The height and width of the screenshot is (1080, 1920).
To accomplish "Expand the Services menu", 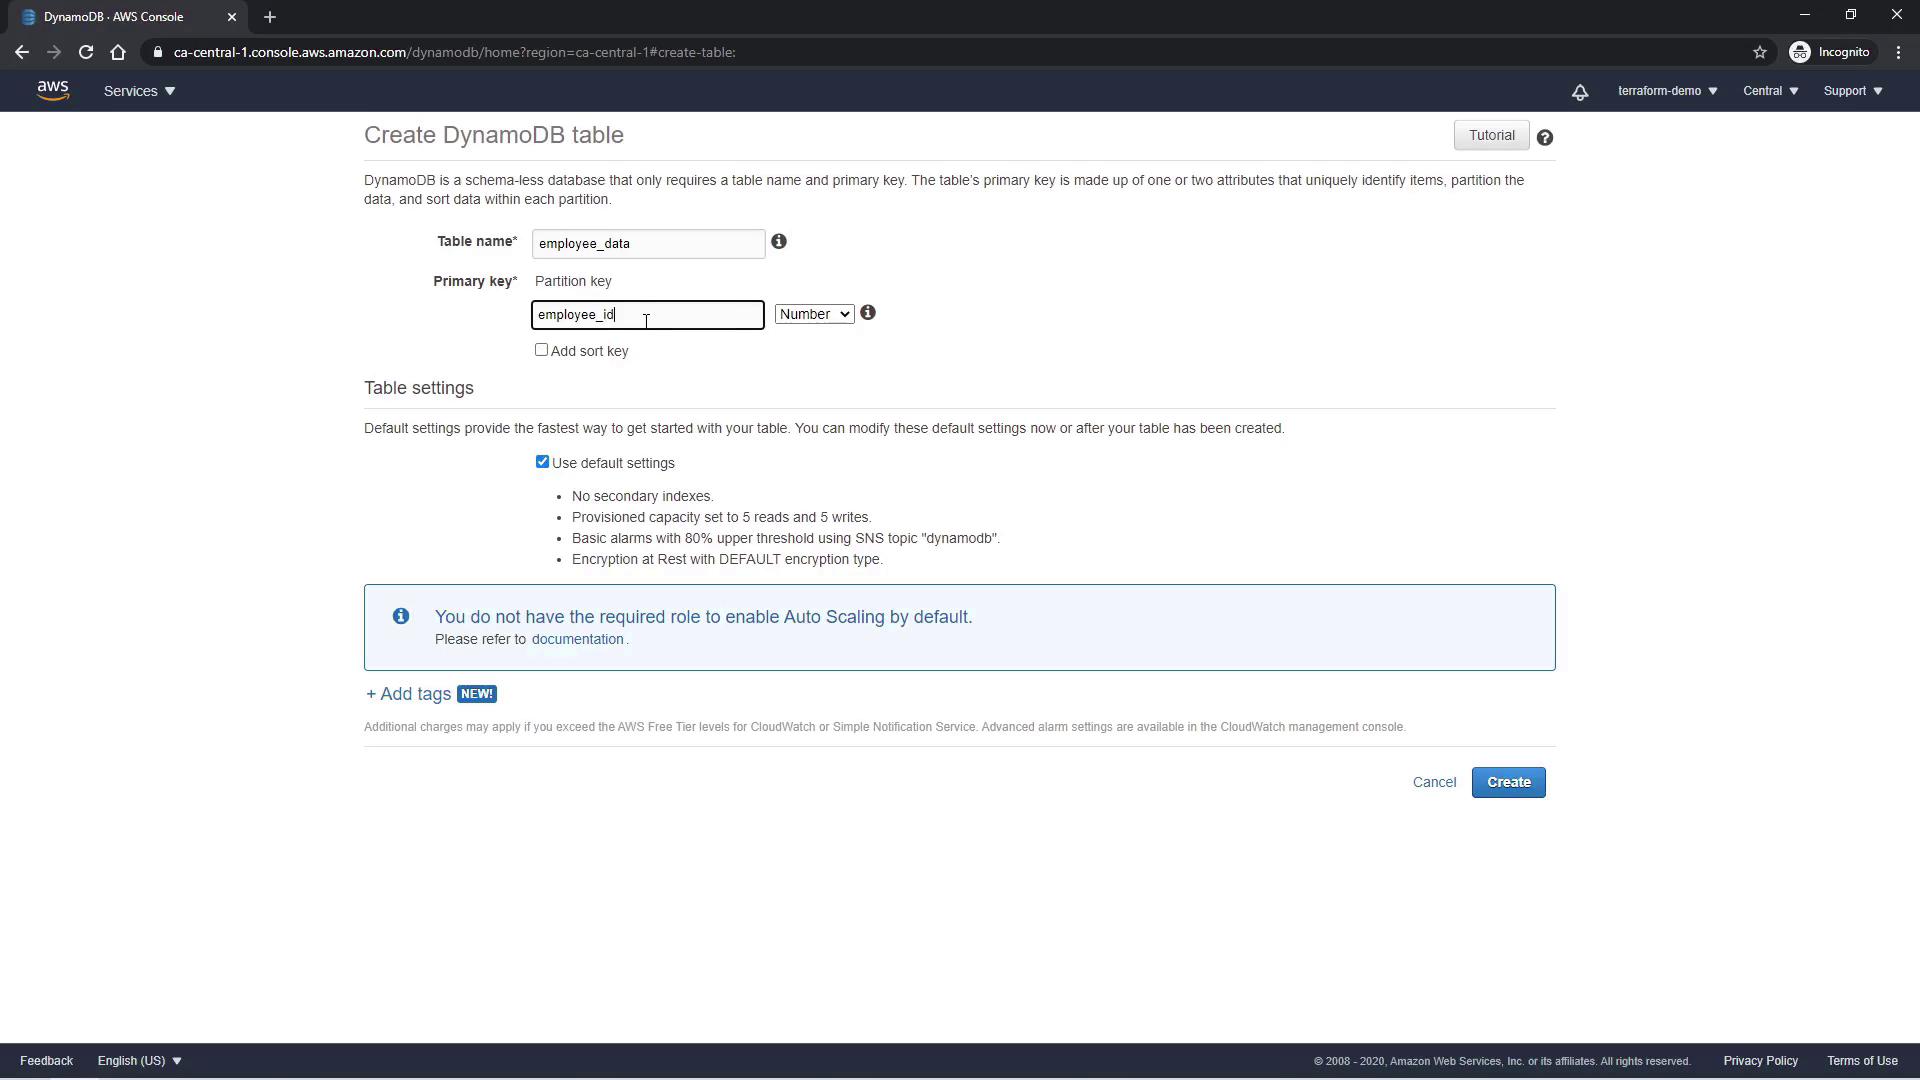I will (139, 91).
